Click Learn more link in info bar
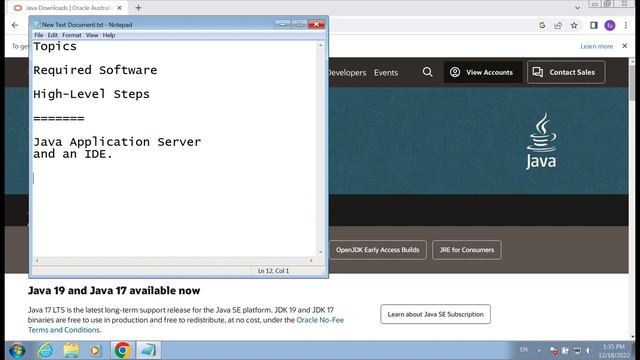Image resolution: width=640 pixels, height=360 pixels. [x=596, y=47]
